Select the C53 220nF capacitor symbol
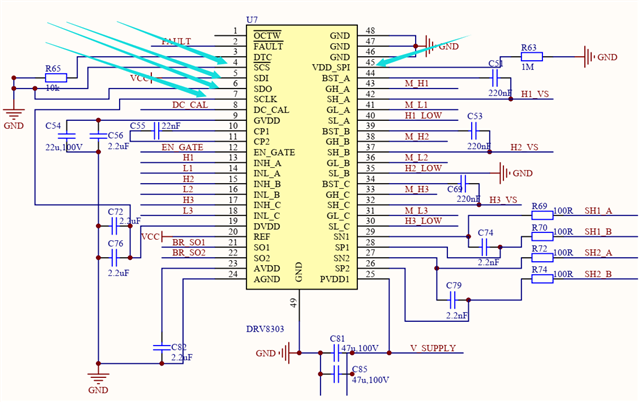639x402 pixels. click(474, 131)
